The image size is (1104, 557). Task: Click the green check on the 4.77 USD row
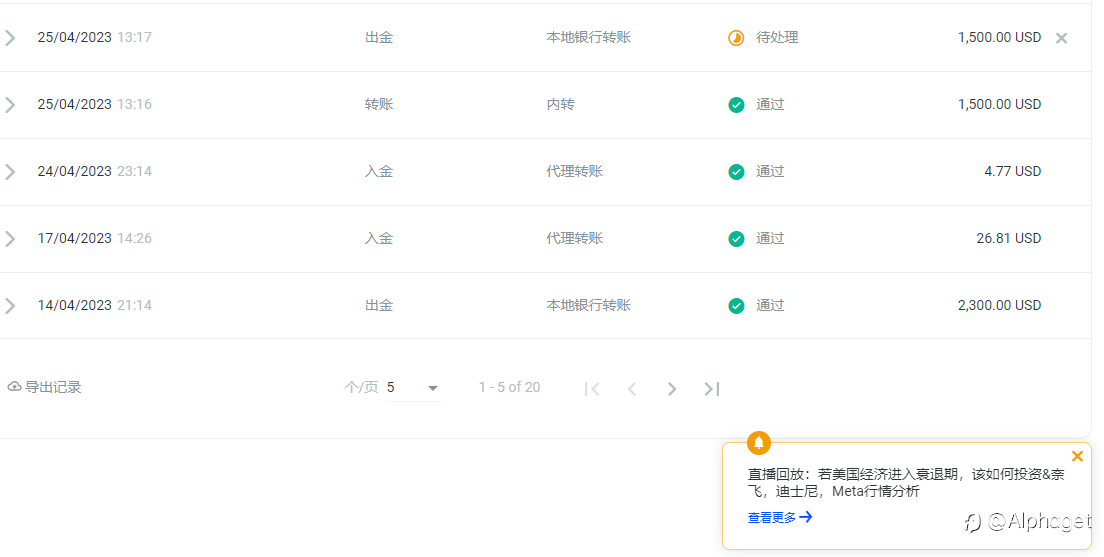pos(736,172)
